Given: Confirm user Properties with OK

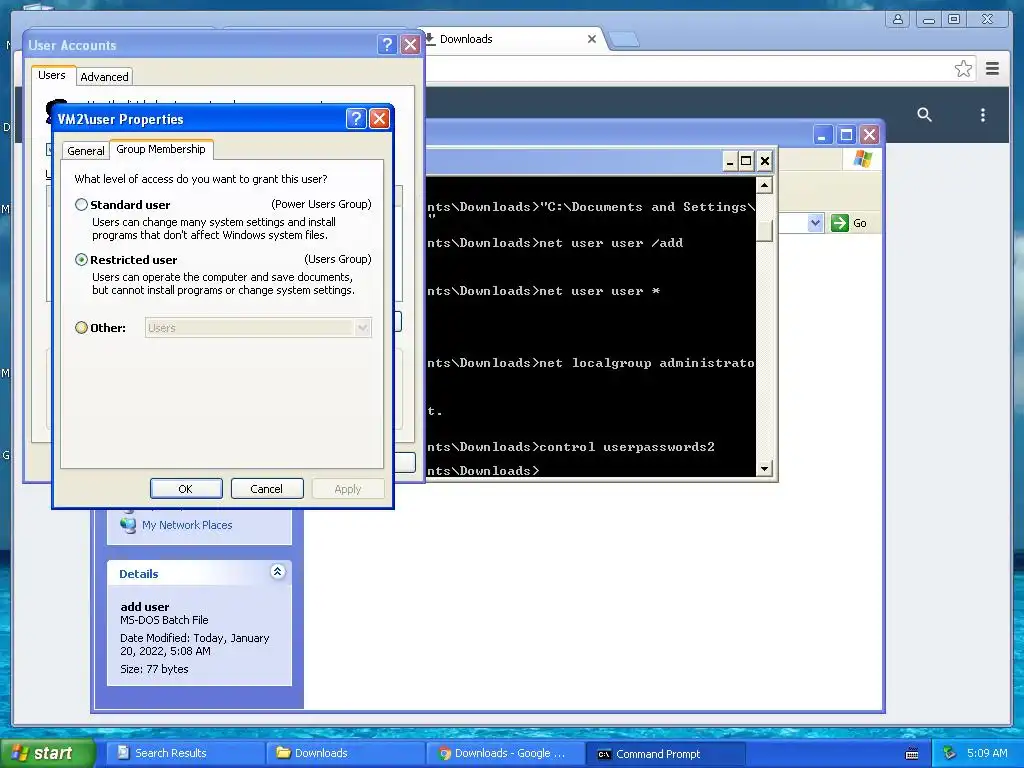Looking at the screenshot, I should click(186, 488).
